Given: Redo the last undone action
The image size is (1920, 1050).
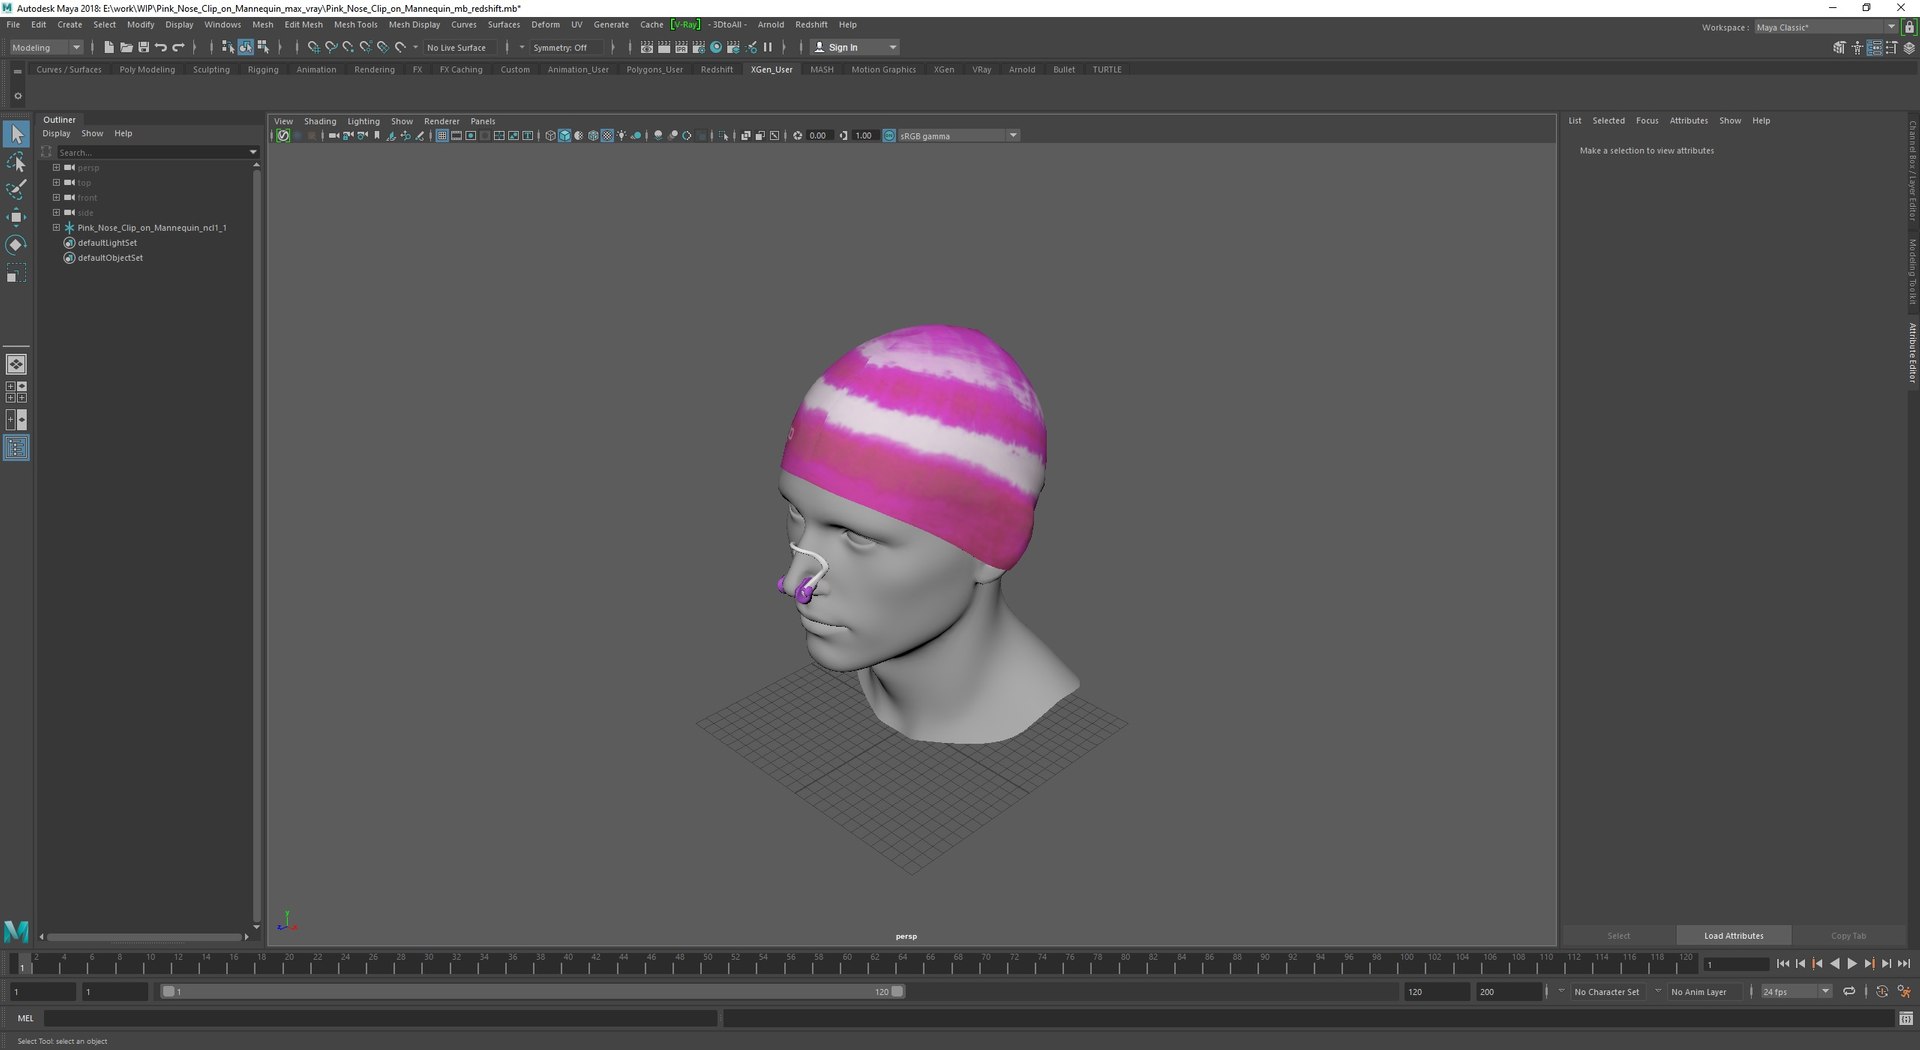Looking at the screenshot, I should [x=179, y=47].
